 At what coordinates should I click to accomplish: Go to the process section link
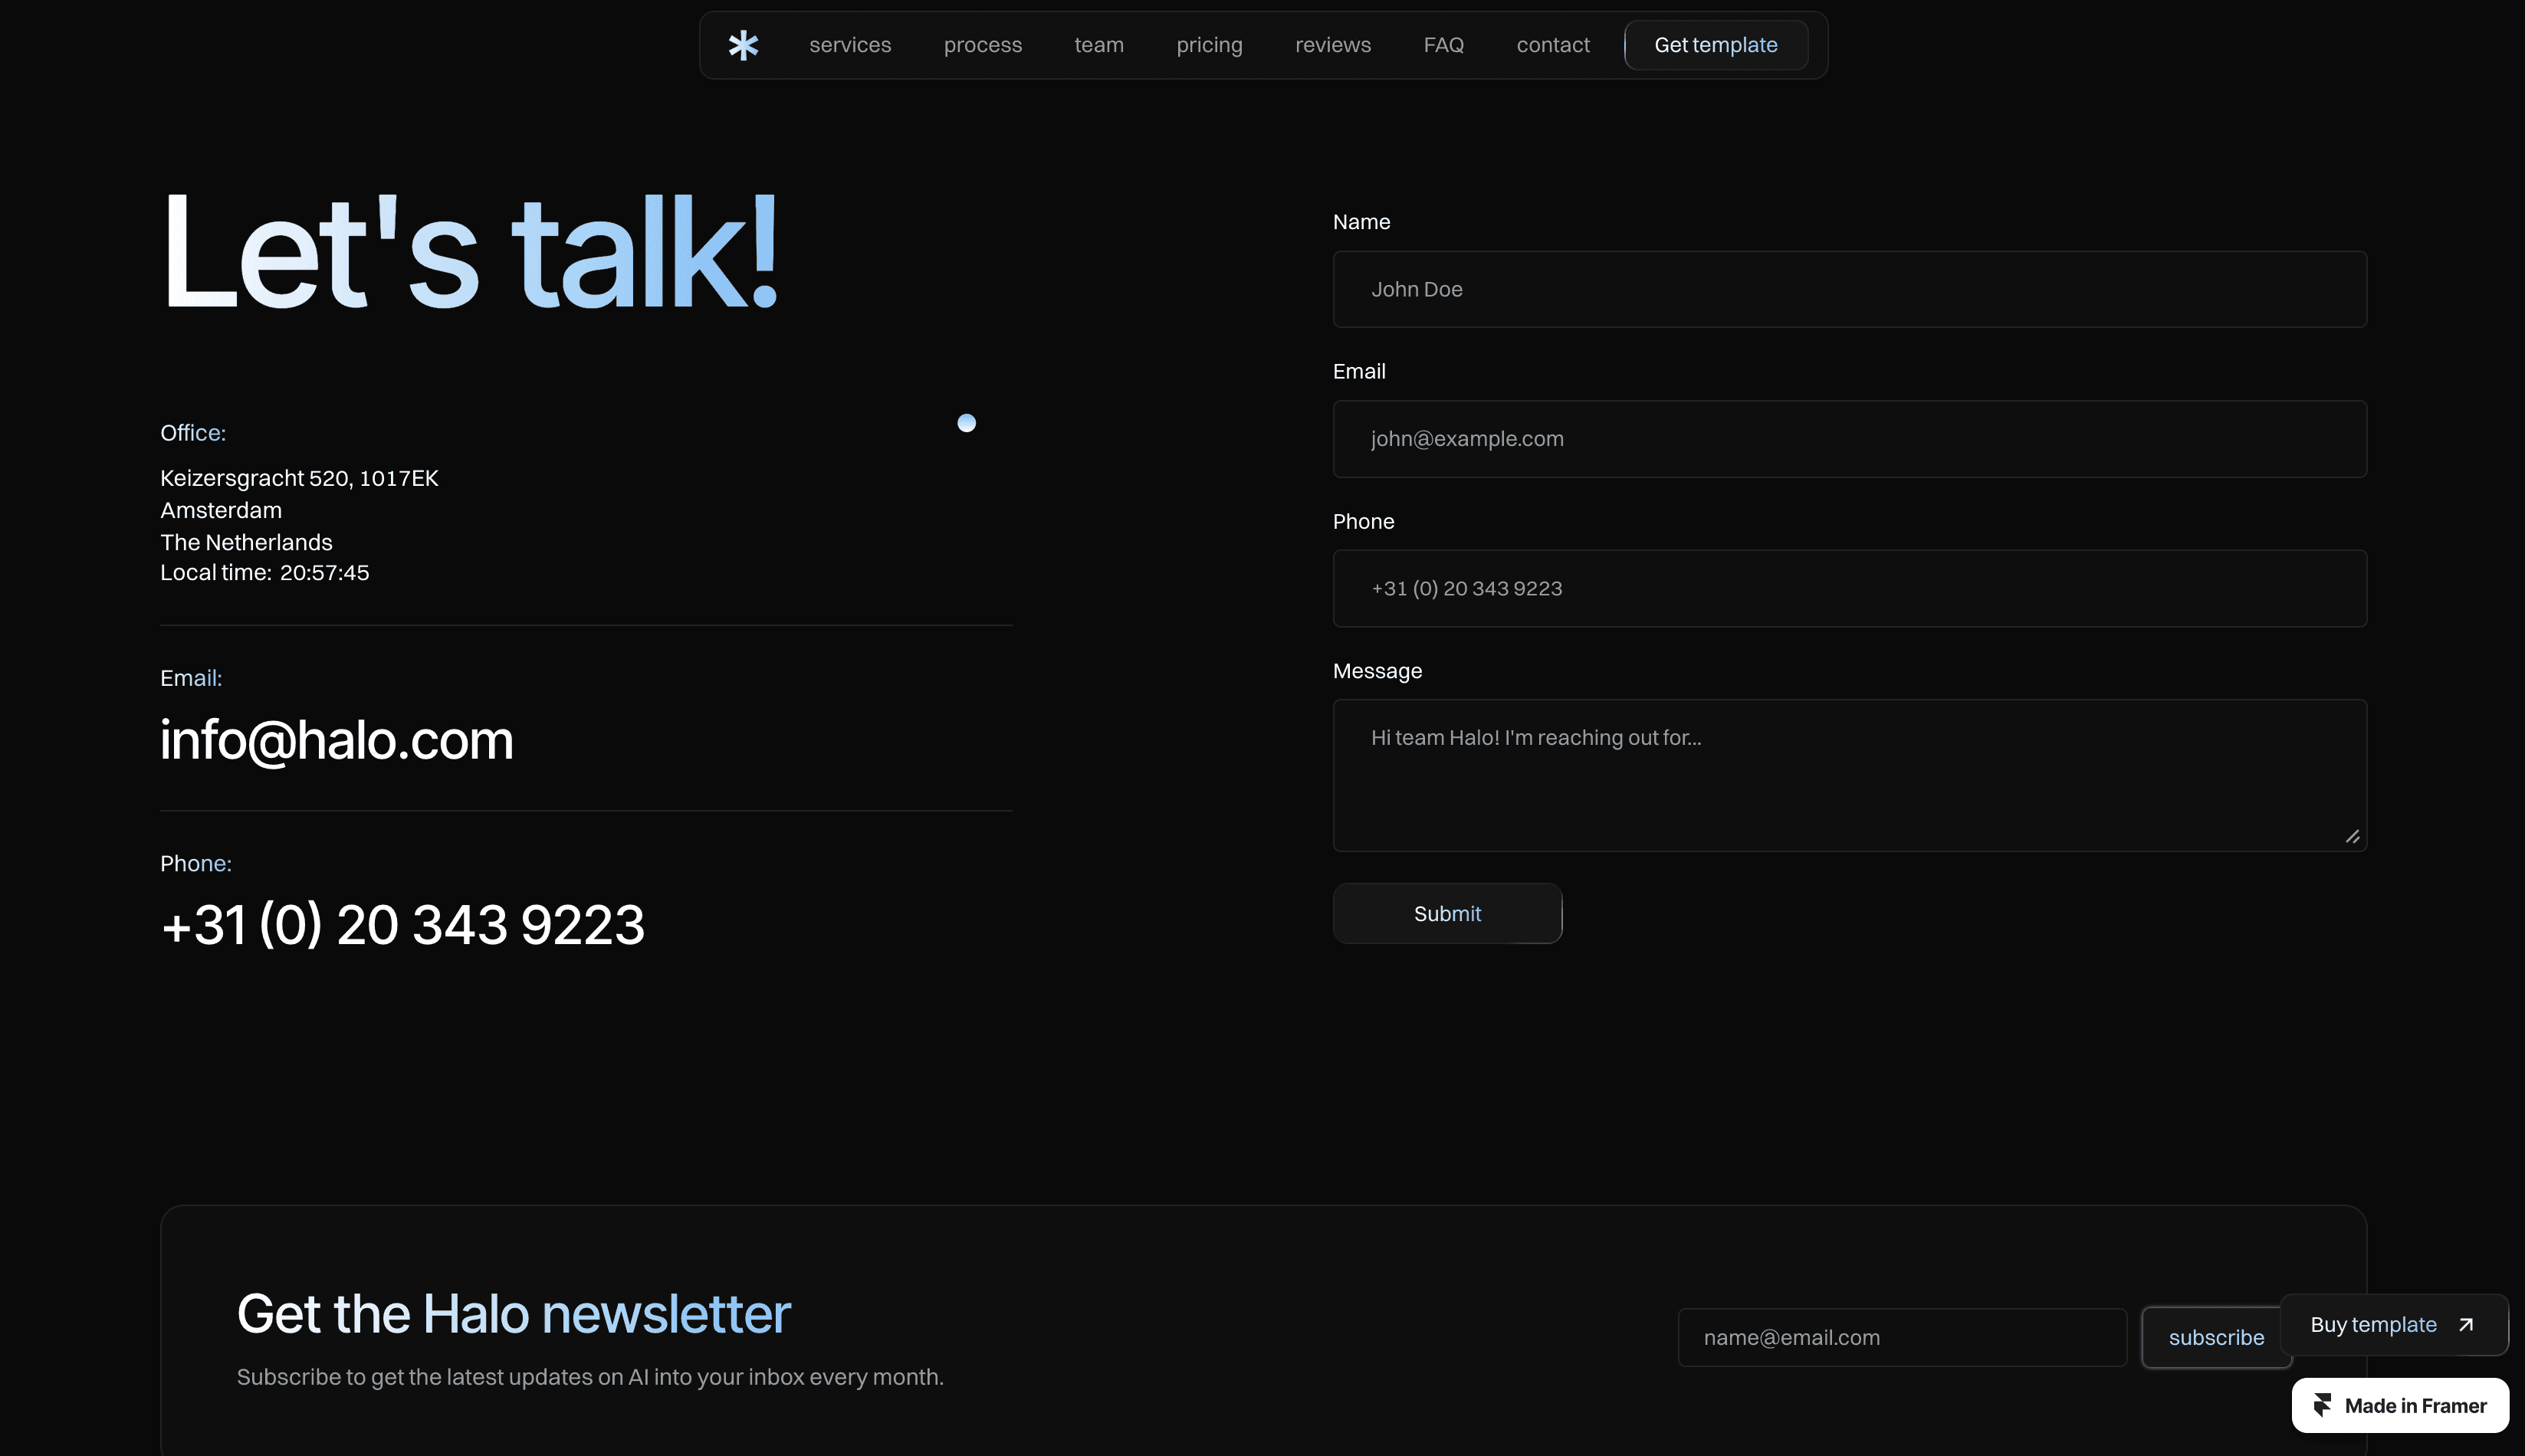[982, 45]
